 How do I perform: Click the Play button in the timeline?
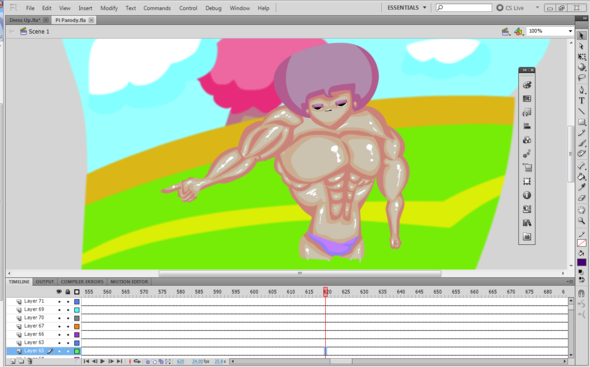coord(102,361)
